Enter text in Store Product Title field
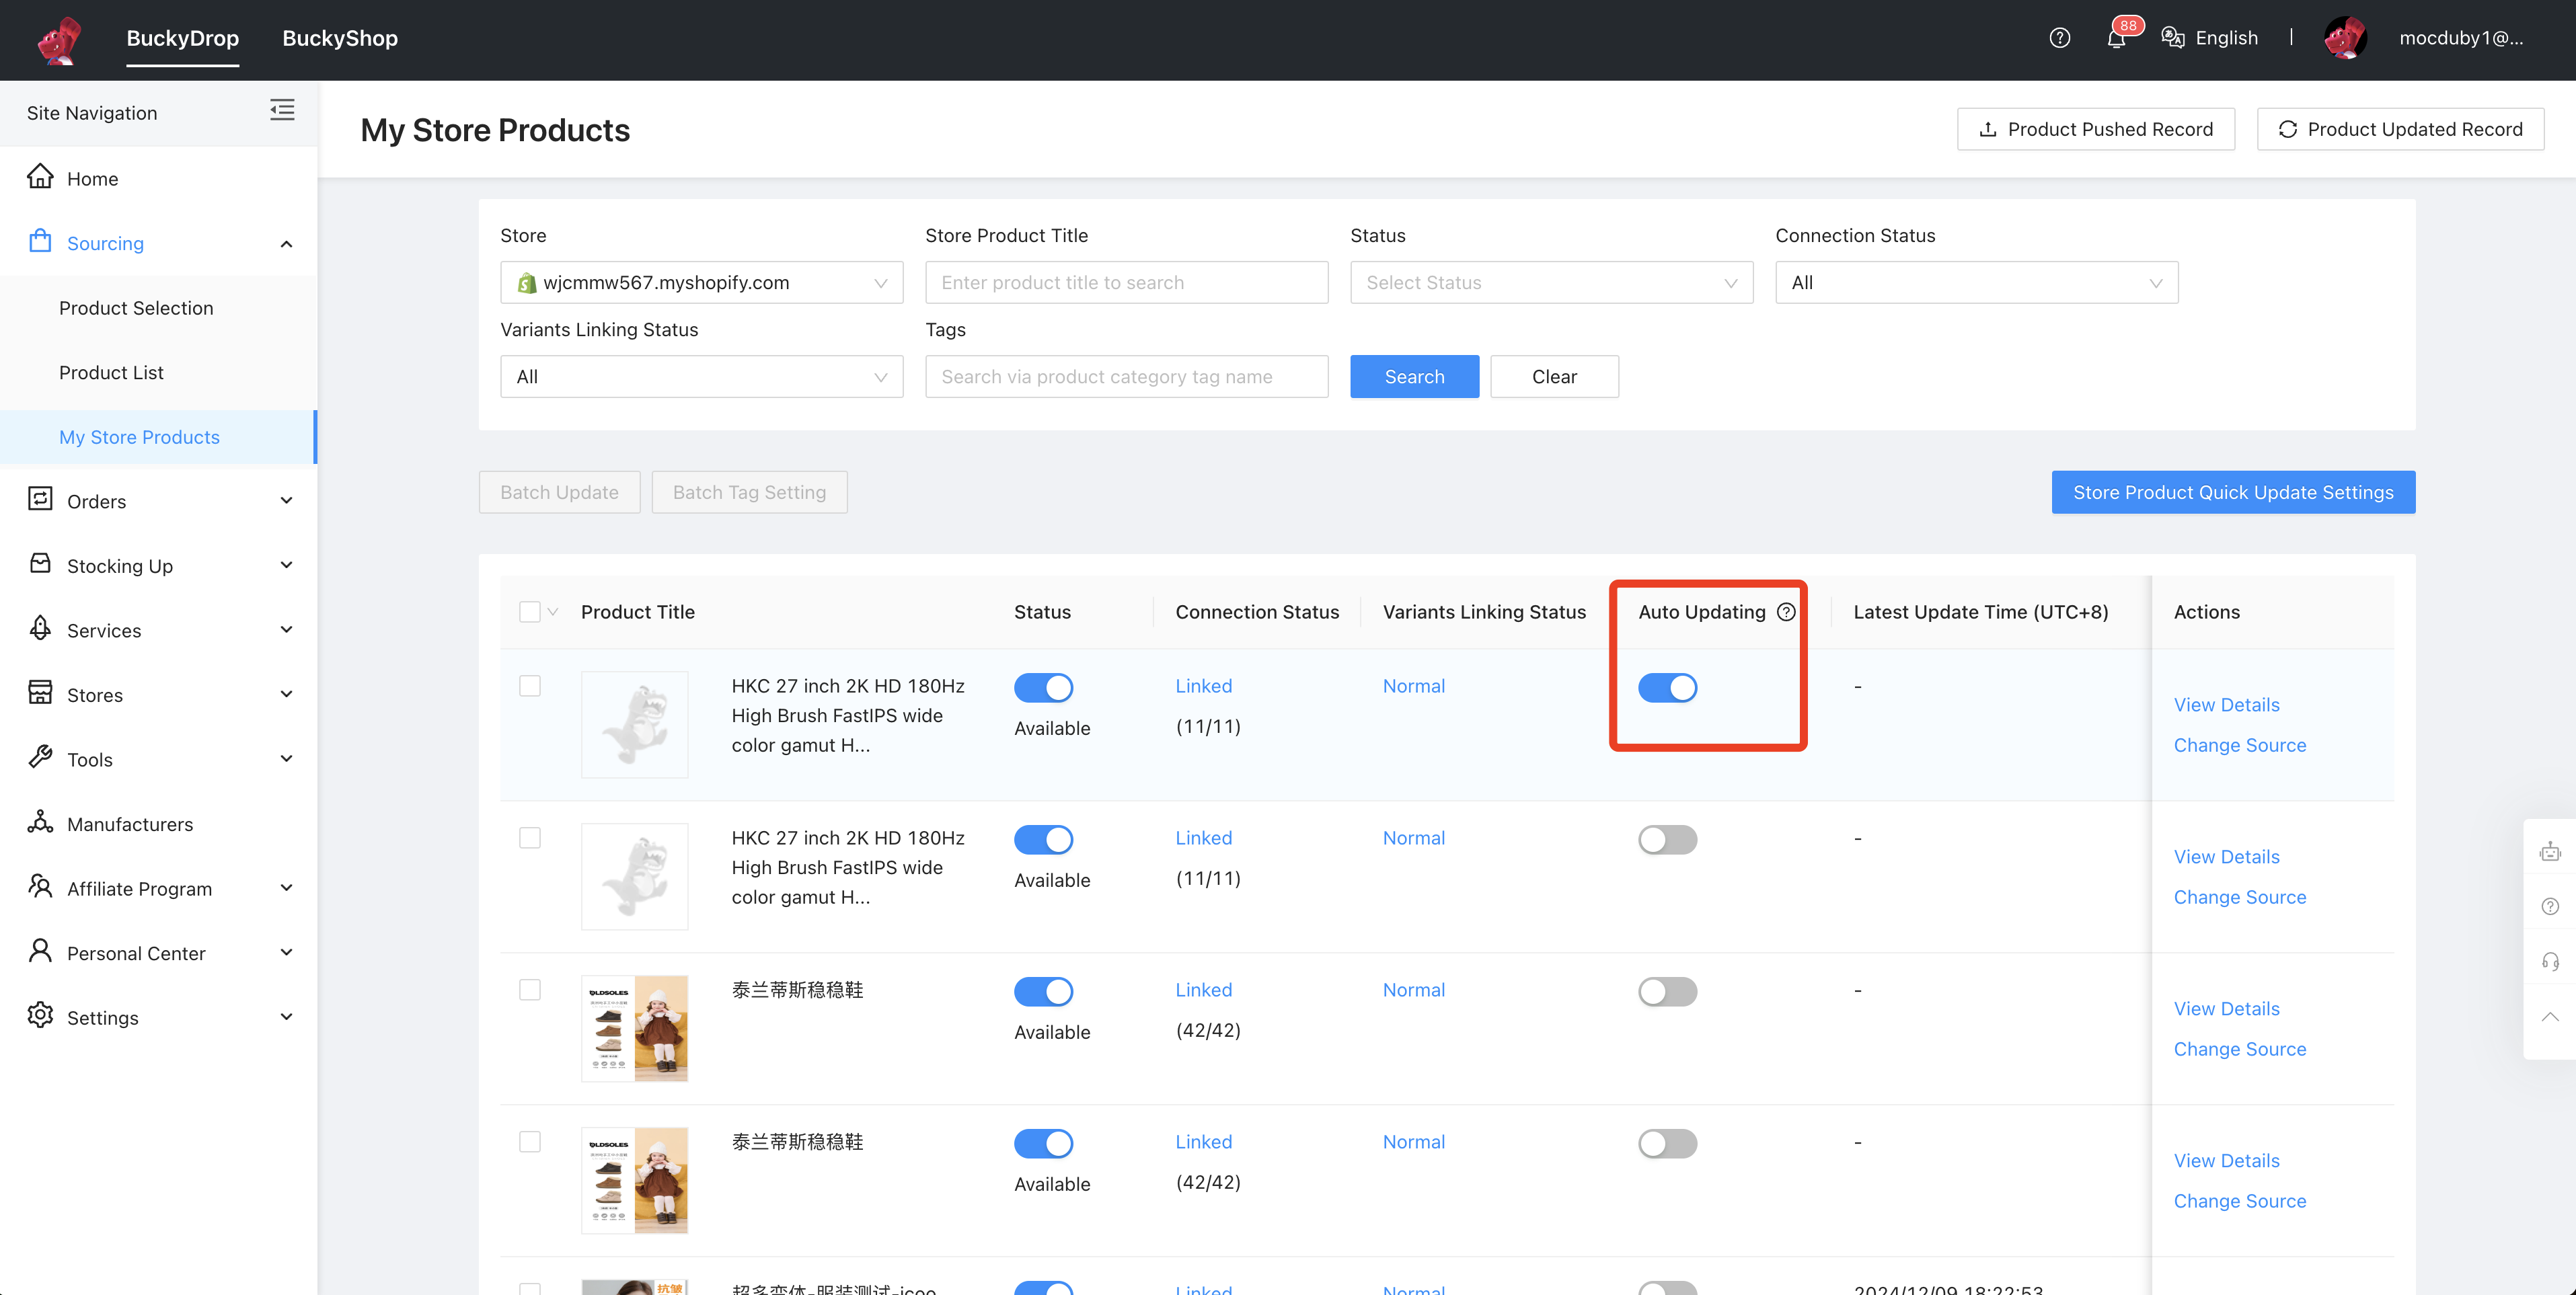The height and width of the screenshot is (1295, 2576). click(1126, 282)
